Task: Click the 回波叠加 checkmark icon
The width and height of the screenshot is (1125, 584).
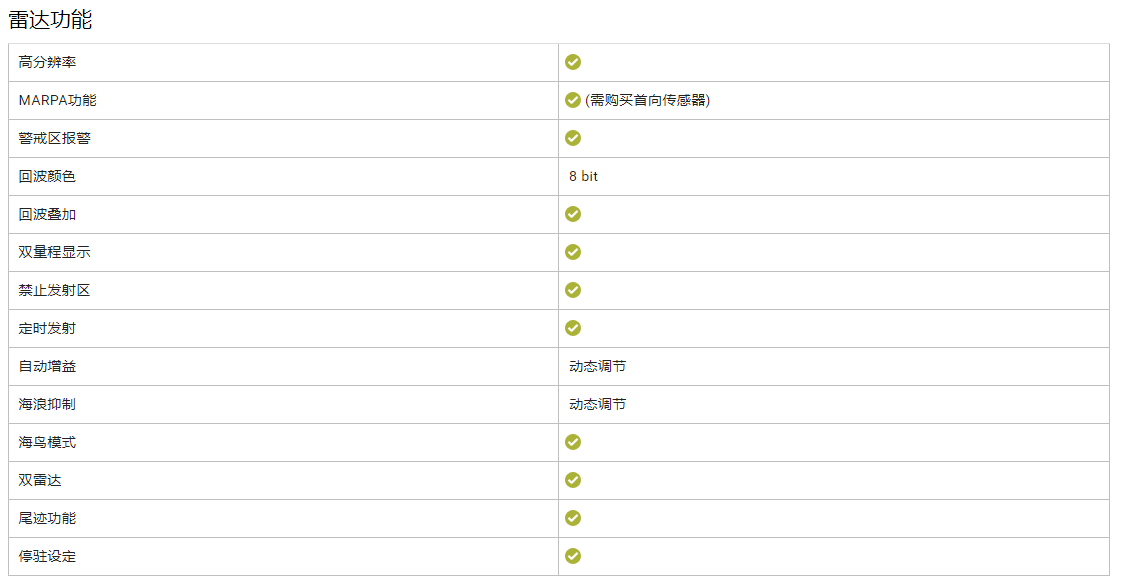Action: pyautogui.click(x=573, y=214)
